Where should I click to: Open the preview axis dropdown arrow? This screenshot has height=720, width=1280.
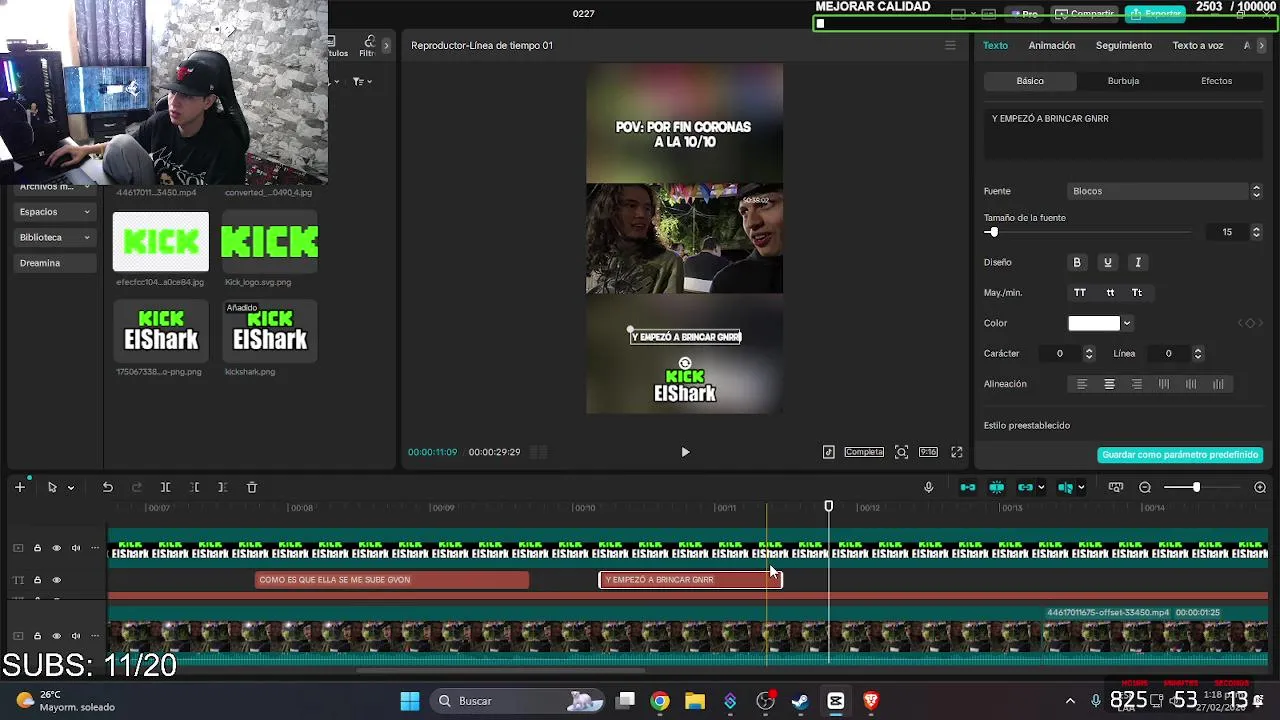1081,488
